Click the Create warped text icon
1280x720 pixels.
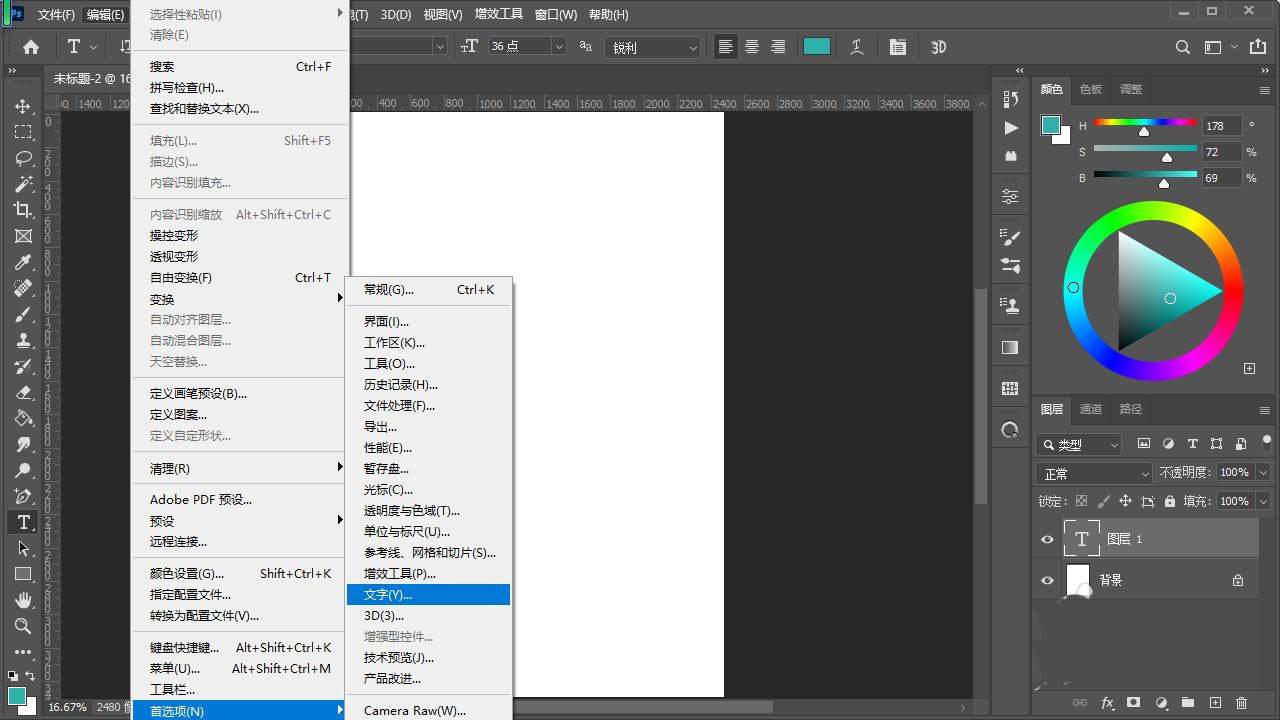pos(857,47)
